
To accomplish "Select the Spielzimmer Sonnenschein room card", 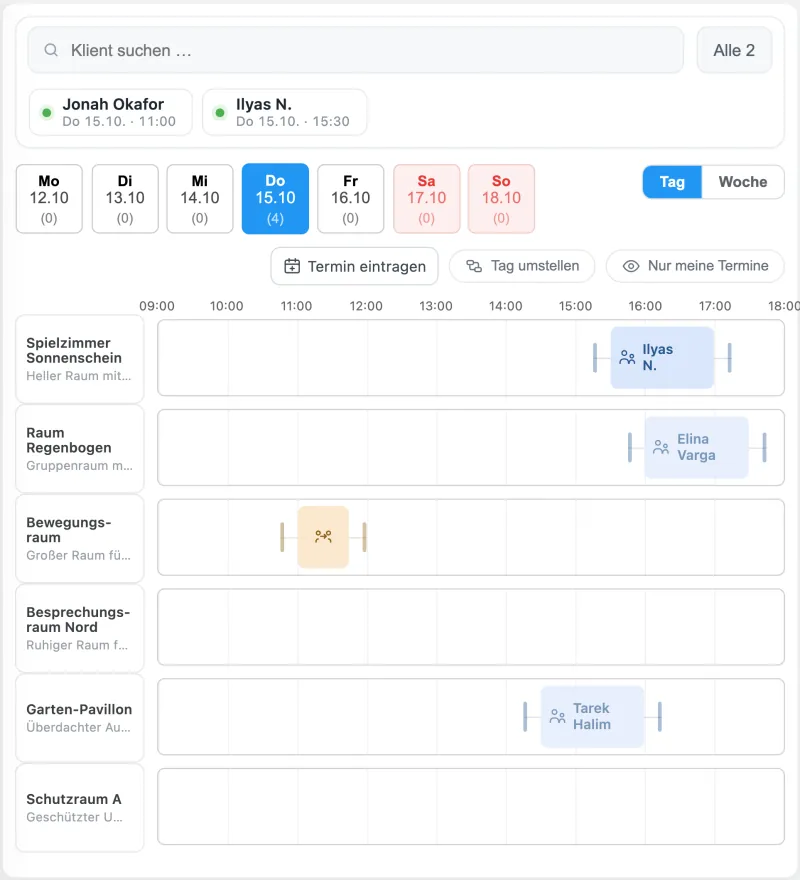I will coord(80,359).
